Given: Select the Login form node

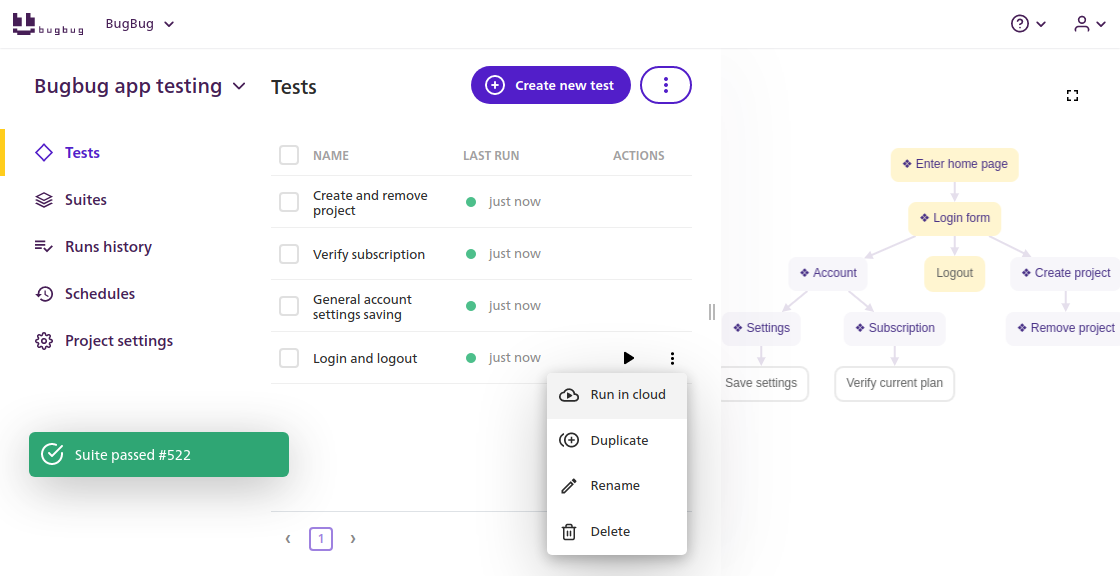Looking at the screenshot, I should [x=954, y=219].
